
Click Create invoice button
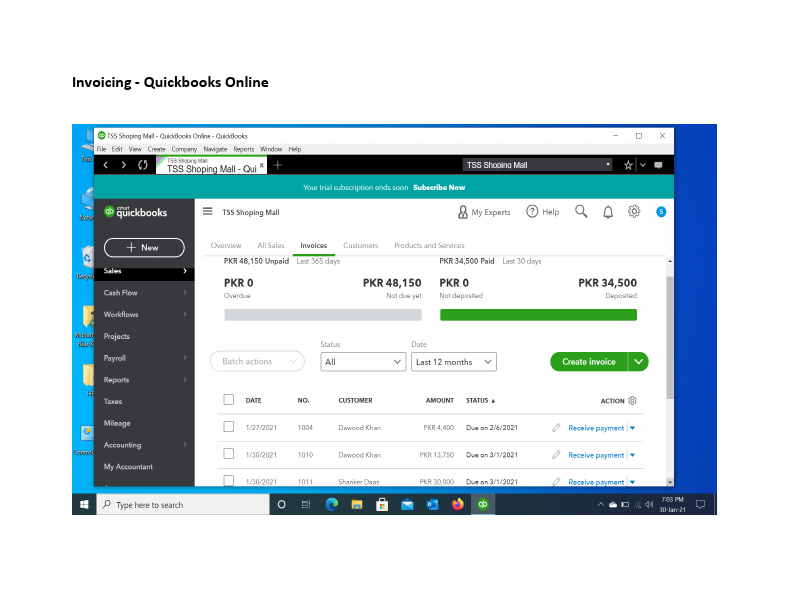[589, 362]
